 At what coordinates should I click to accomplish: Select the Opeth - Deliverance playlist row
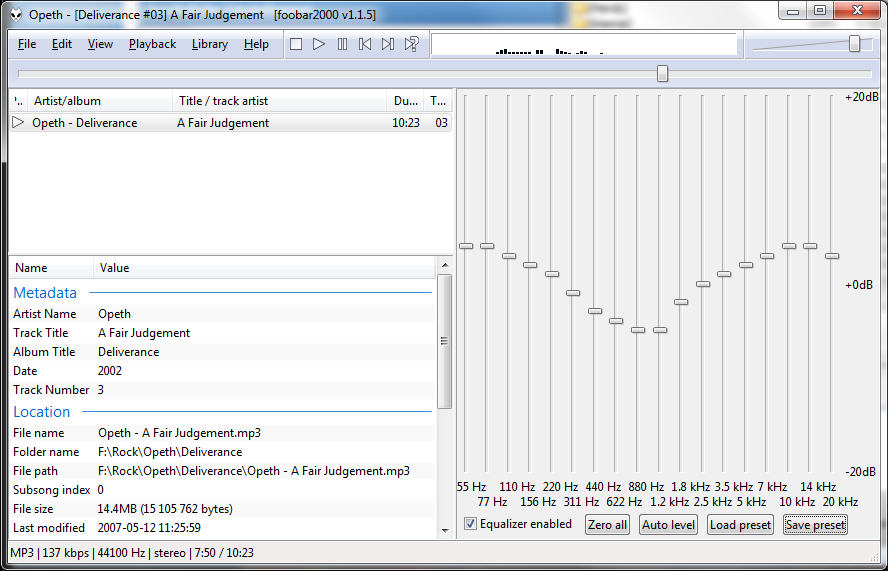click(x=230, y=123)
